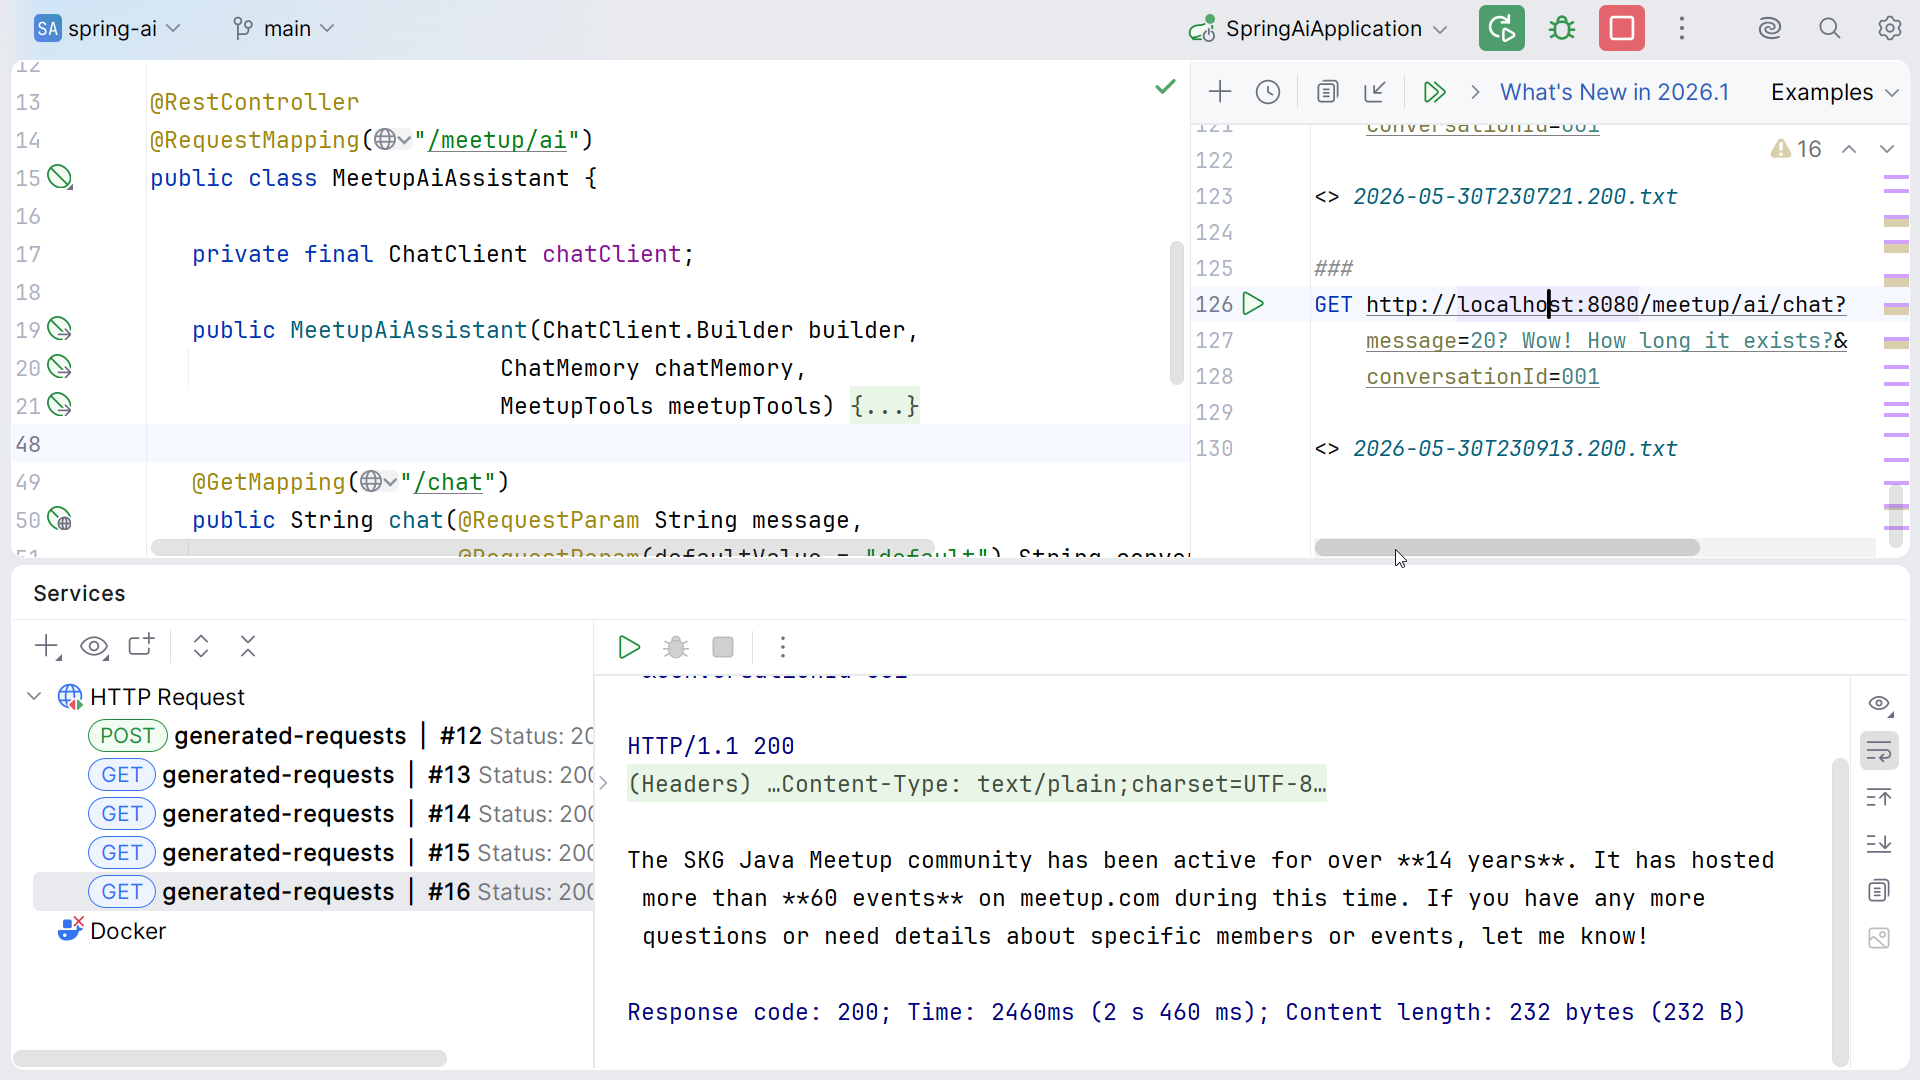Click the import request icon in HTTP toolbar
Viewport: 1920px width, 1080px height.
[x=1375, y=92]
